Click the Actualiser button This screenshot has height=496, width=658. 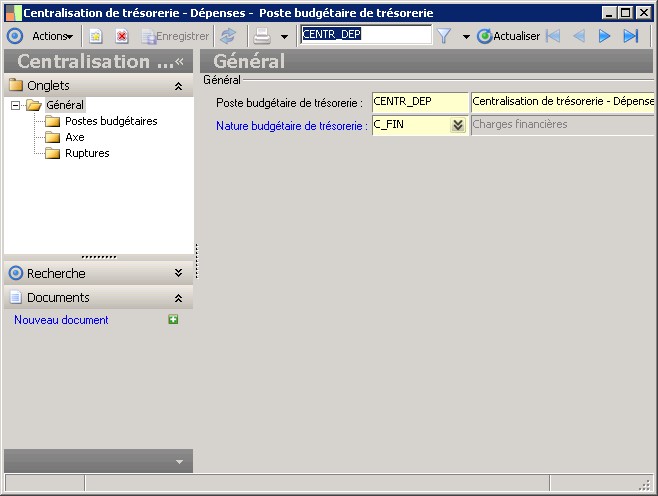click(x=509, y=37)
